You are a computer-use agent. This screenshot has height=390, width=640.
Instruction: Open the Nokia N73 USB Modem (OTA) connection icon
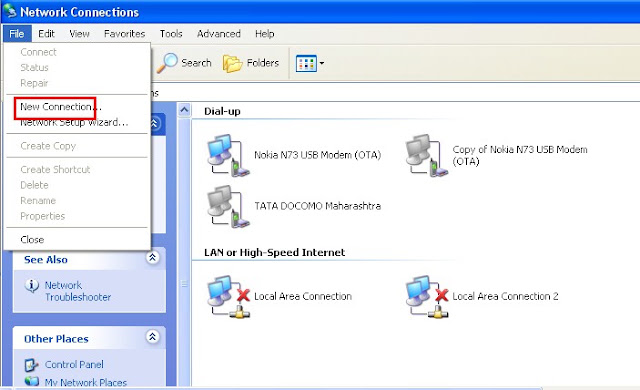(x=228, y=155)
